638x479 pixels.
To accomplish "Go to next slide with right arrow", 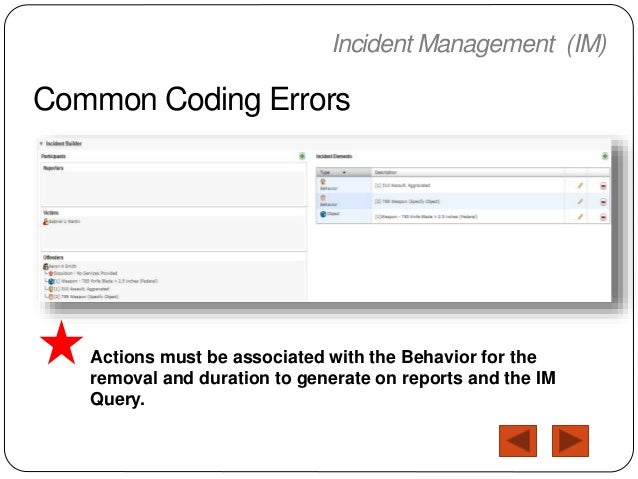I will pos(570,440).
